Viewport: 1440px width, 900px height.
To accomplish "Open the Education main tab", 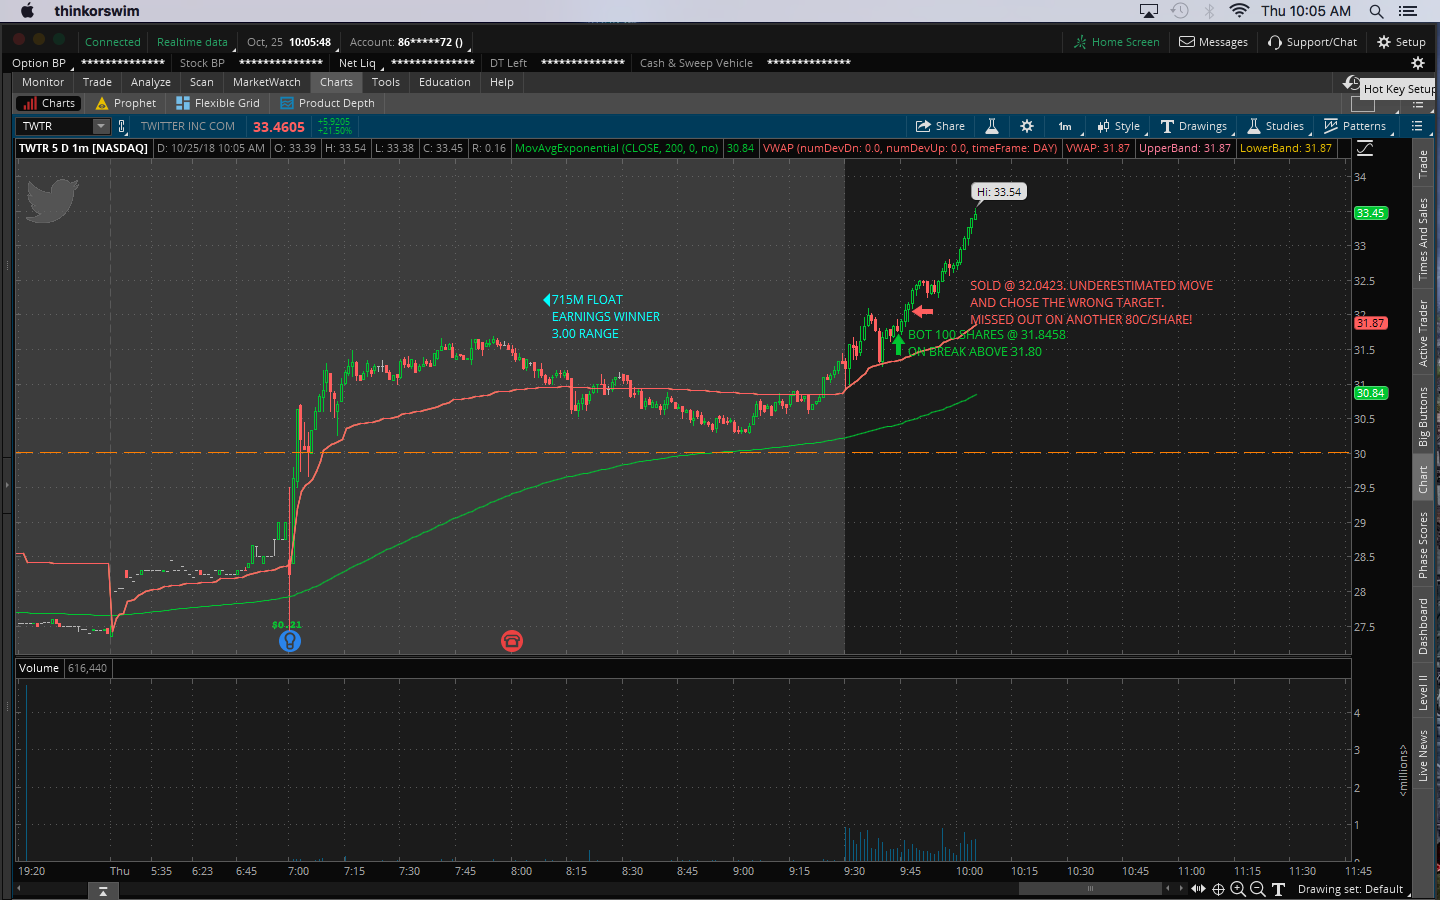I will (445, 82).
